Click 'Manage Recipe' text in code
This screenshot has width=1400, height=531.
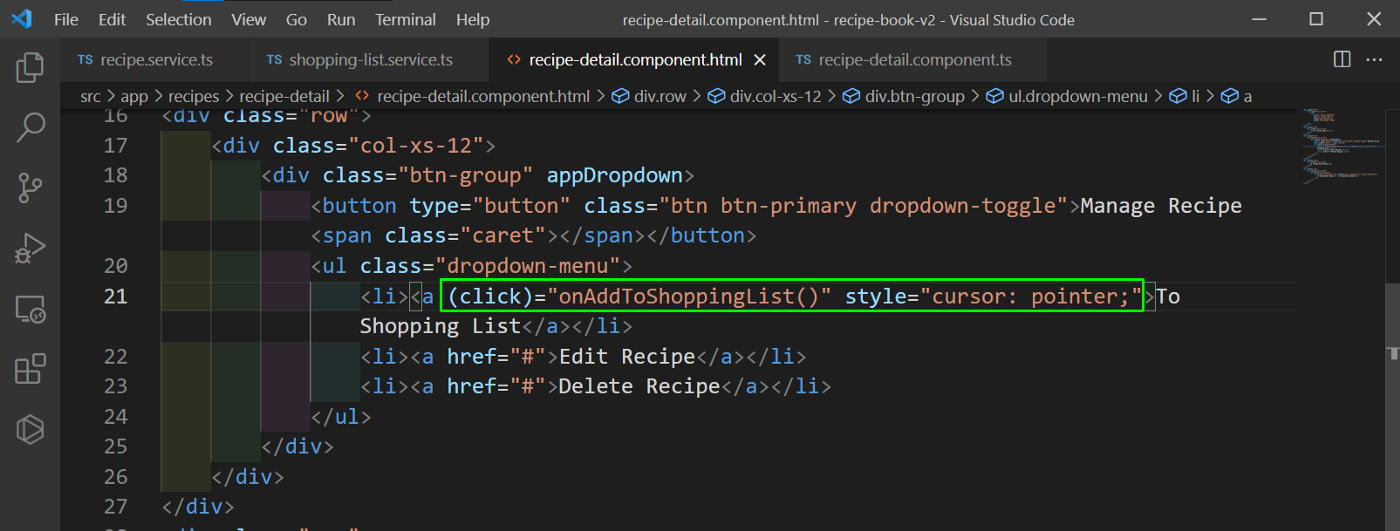click(x=1161, y=206)
